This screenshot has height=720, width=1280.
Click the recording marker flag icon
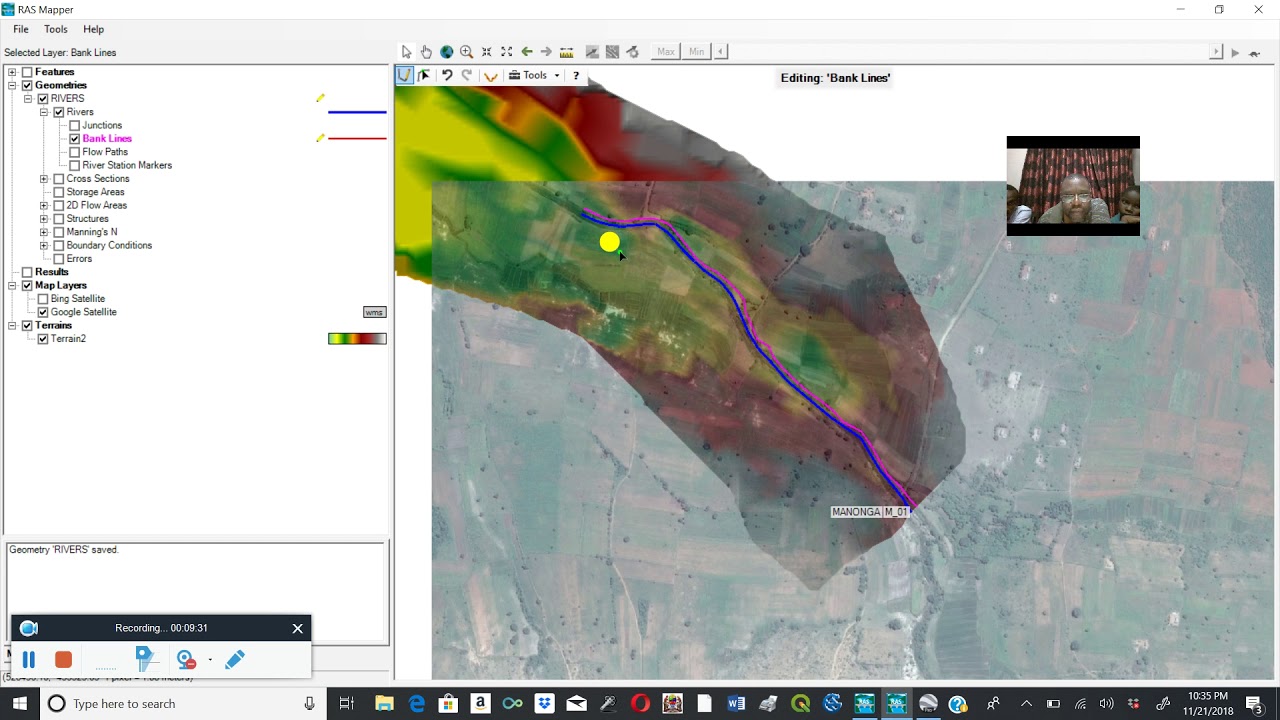[x=145, y=658]
